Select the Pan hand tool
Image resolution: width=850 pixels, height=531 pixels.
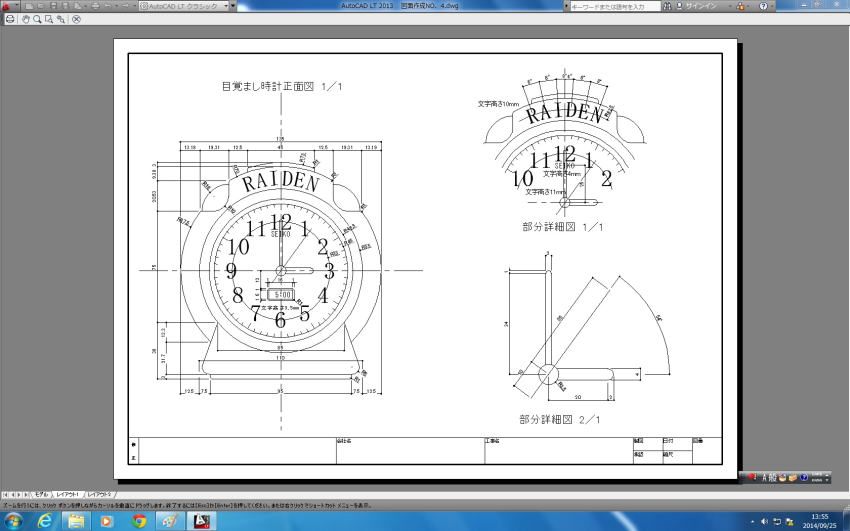click(x=25, y=19)
